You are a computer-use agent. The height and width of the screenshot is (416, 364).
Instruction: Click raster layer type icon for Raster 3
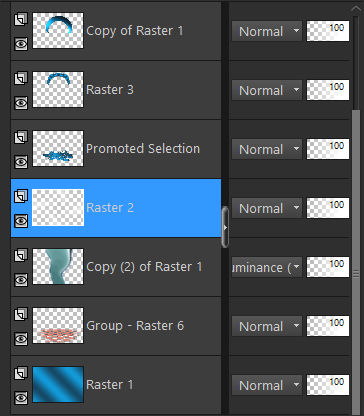(x=21, y=79)
